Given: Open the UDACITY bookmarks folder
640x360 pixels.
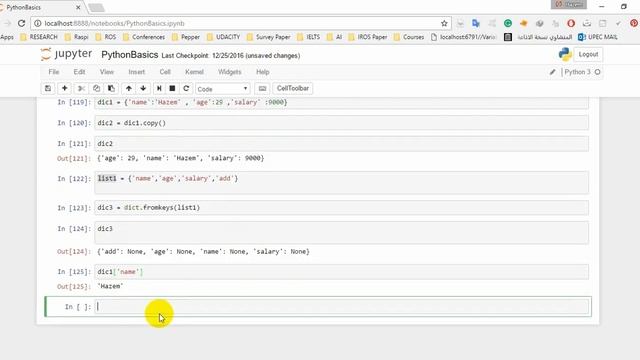Looking at the screenshot, I should click(223, 37).
